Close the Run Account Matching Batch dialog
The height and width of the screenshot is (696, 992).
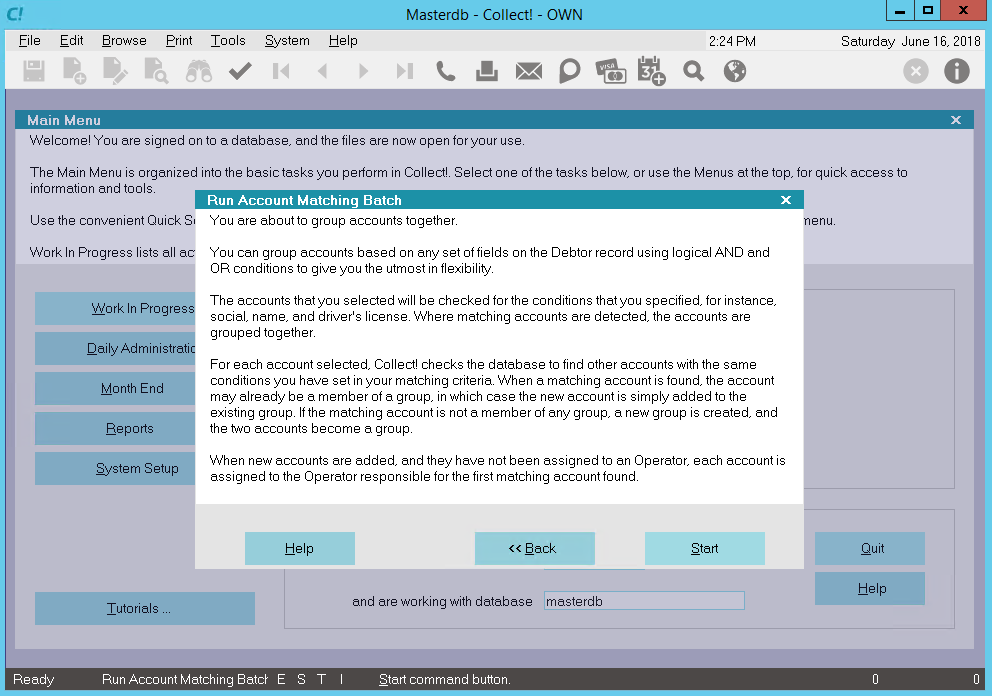pos(786,200)
